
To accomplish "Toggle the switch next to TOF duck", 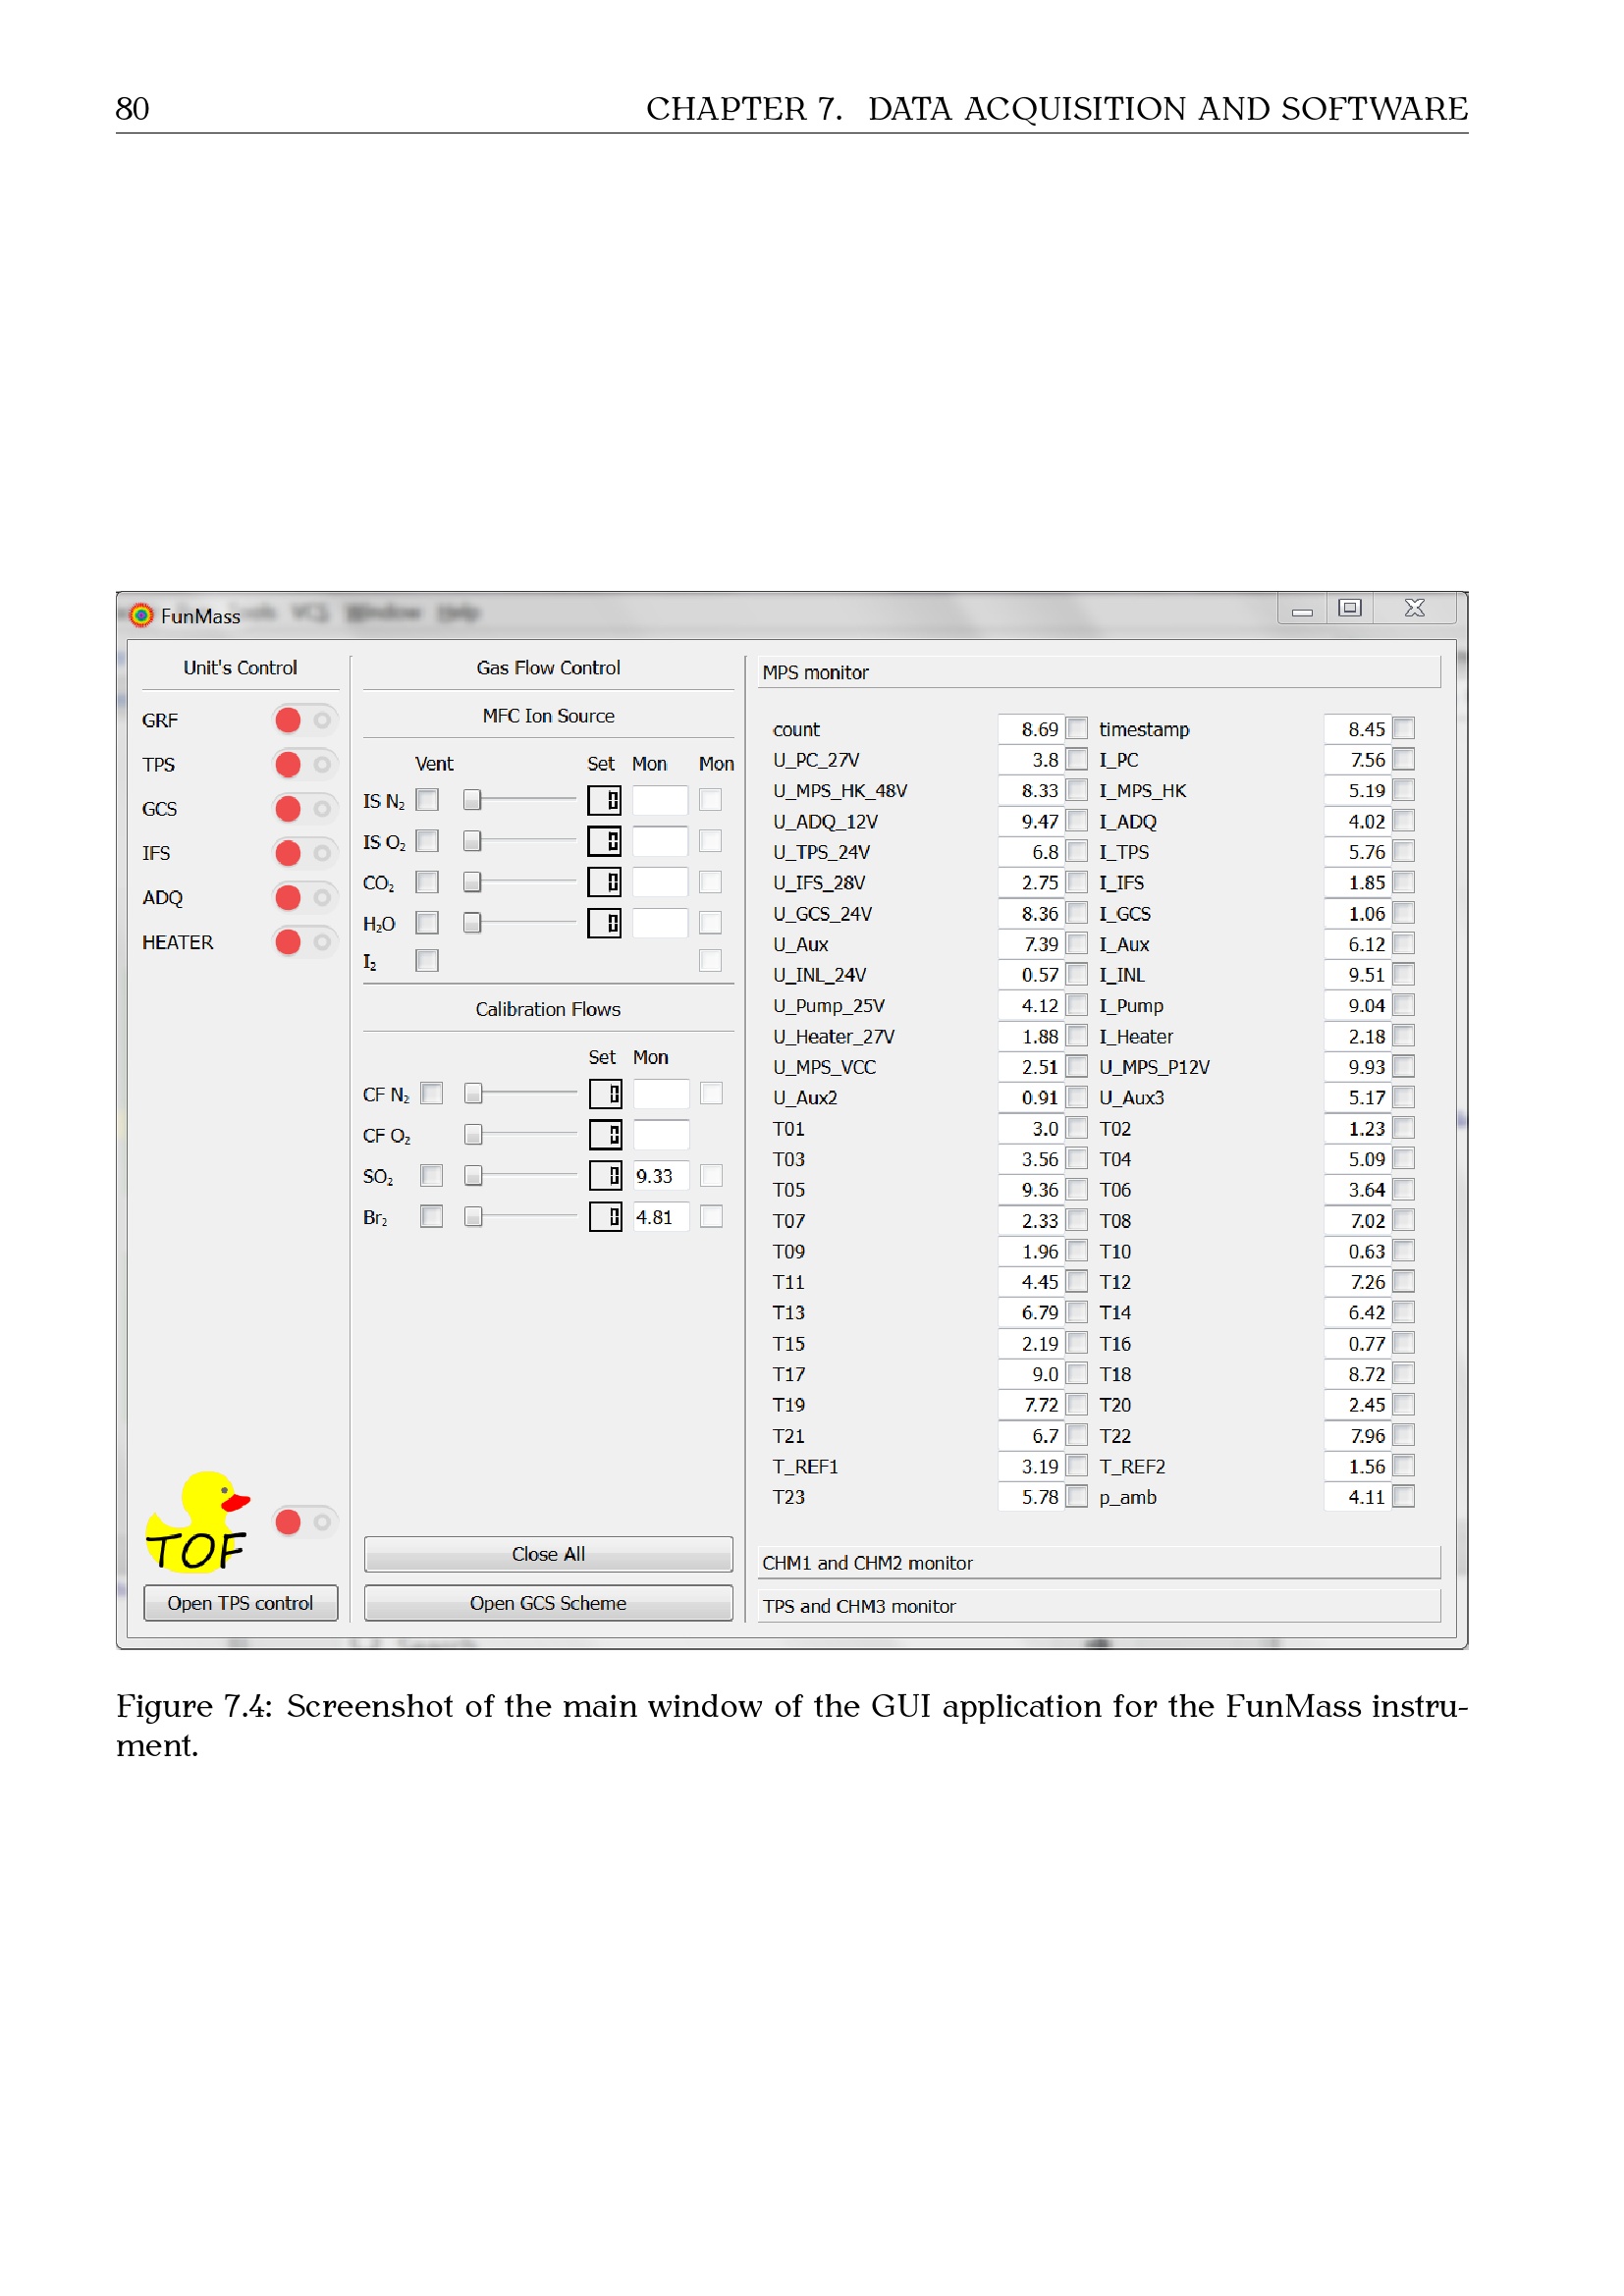I will coord(304,1522).
